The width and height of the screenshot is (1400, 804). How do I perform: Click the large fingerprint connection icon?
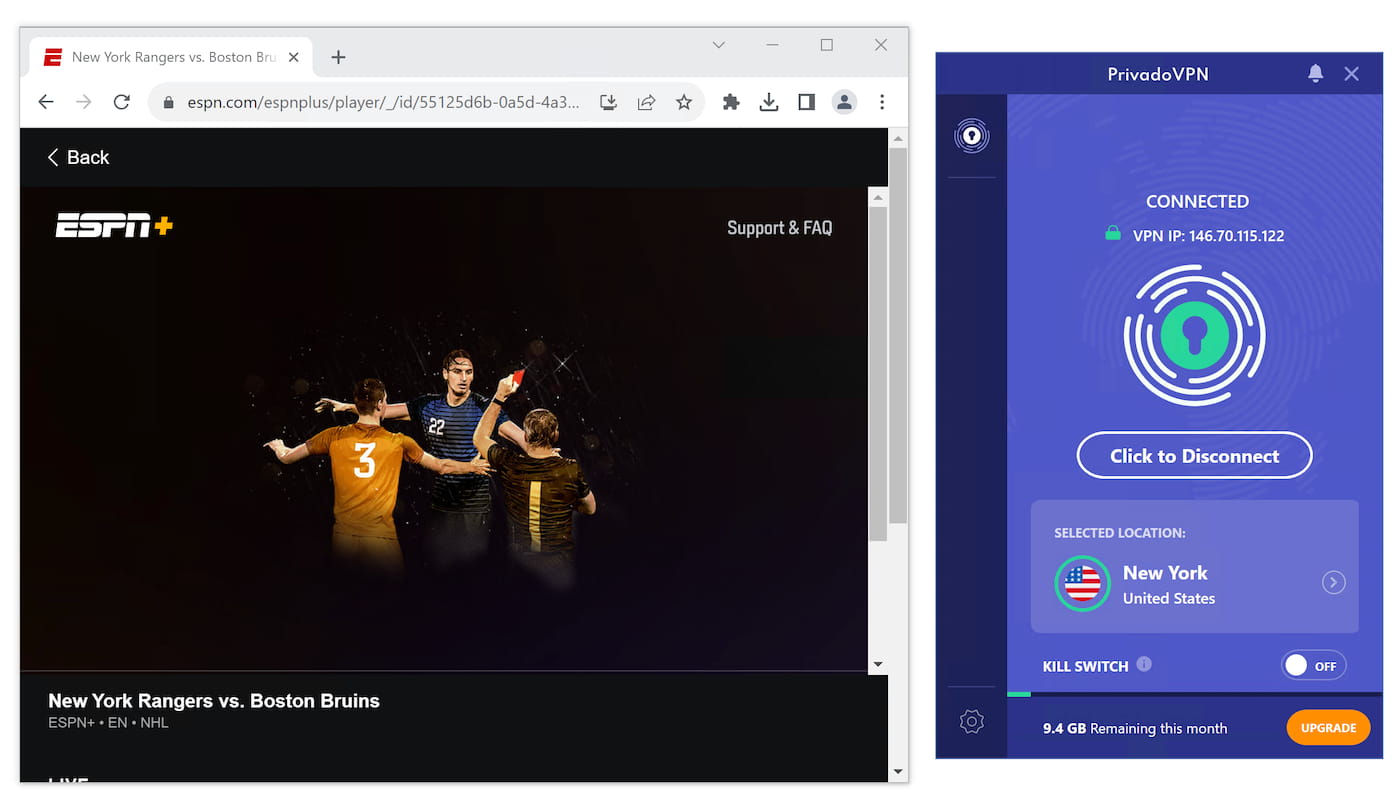[x=1195, y=335]
